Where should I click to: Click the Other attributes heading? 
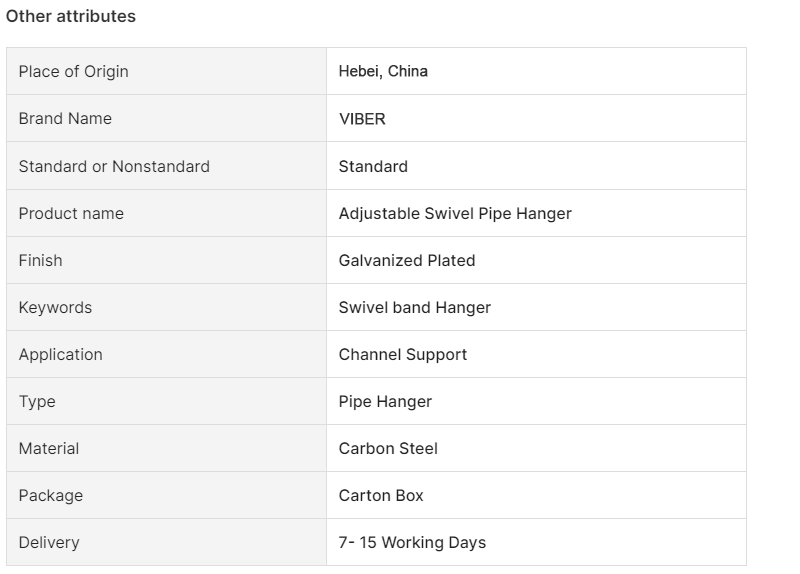[70, 16]
